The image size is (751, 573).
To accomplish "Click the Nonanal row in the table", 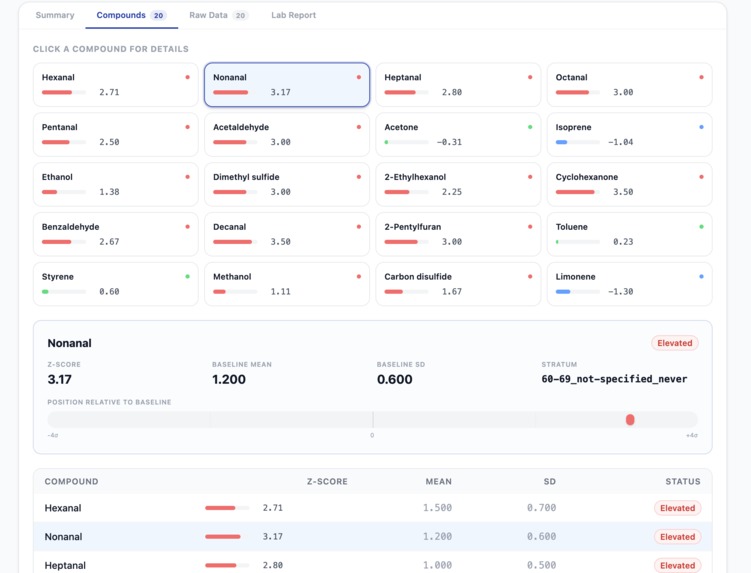I will (x=373, y=537).
